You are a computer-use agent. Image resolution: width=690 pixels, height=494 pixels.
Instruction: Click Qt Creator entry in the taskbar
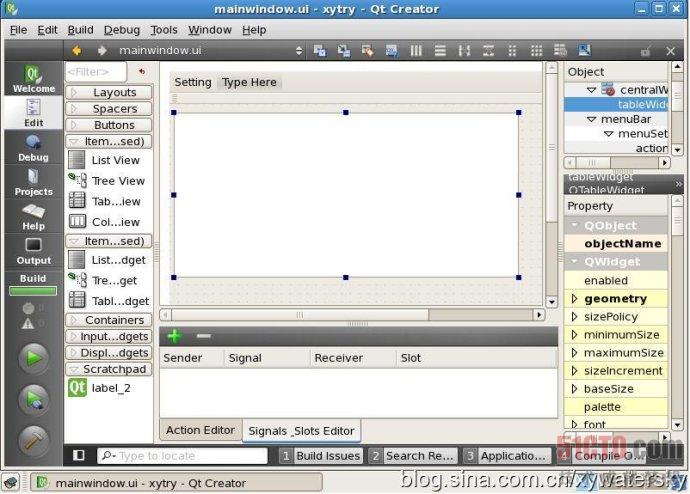pyautogui.click(x=176, y=483)
